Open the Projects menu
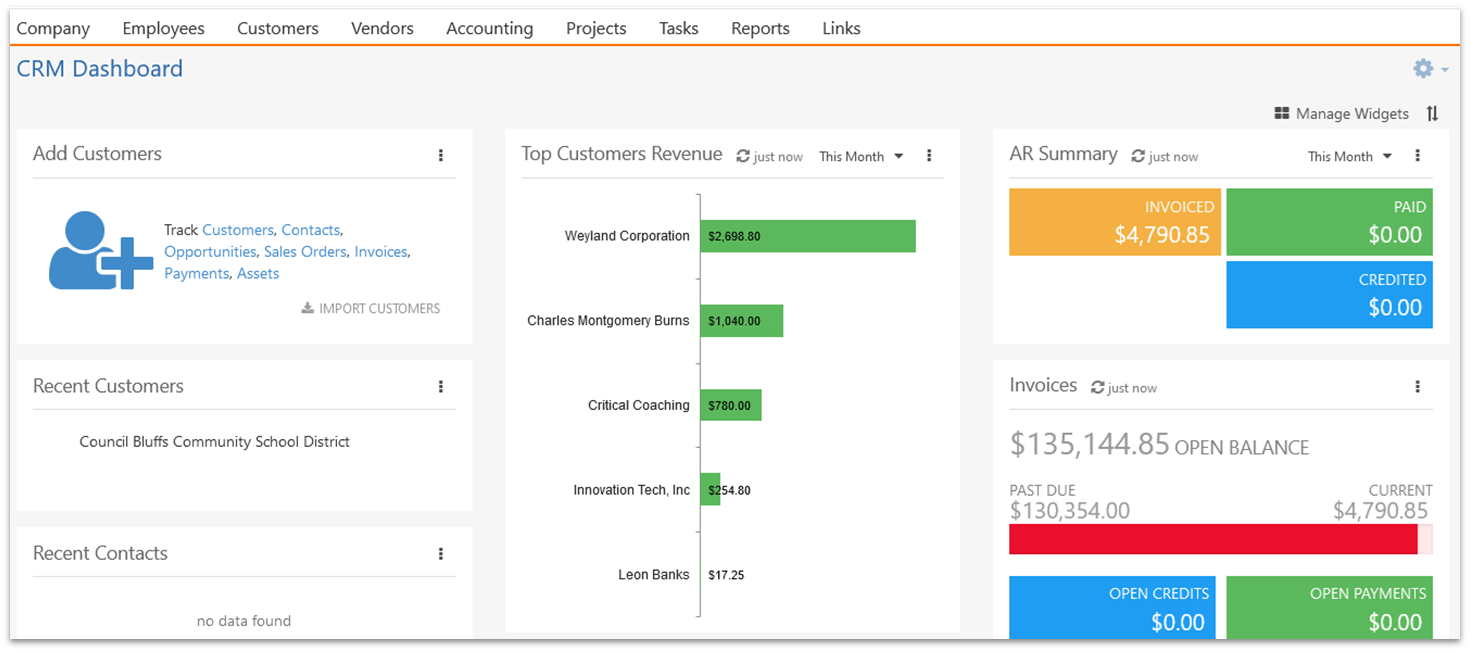Screen dimensions: 1470x652 tap(596, 28)
